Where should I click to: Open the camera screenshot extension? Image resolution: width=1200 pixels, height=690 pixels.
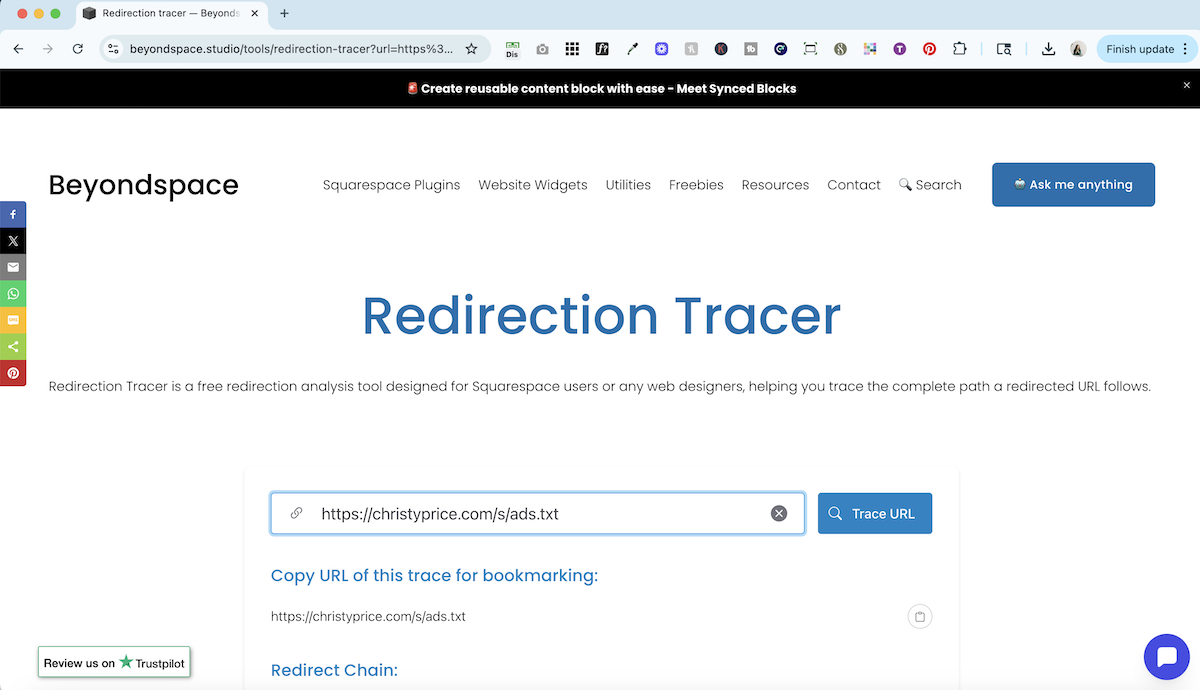[x=542, y=48]
